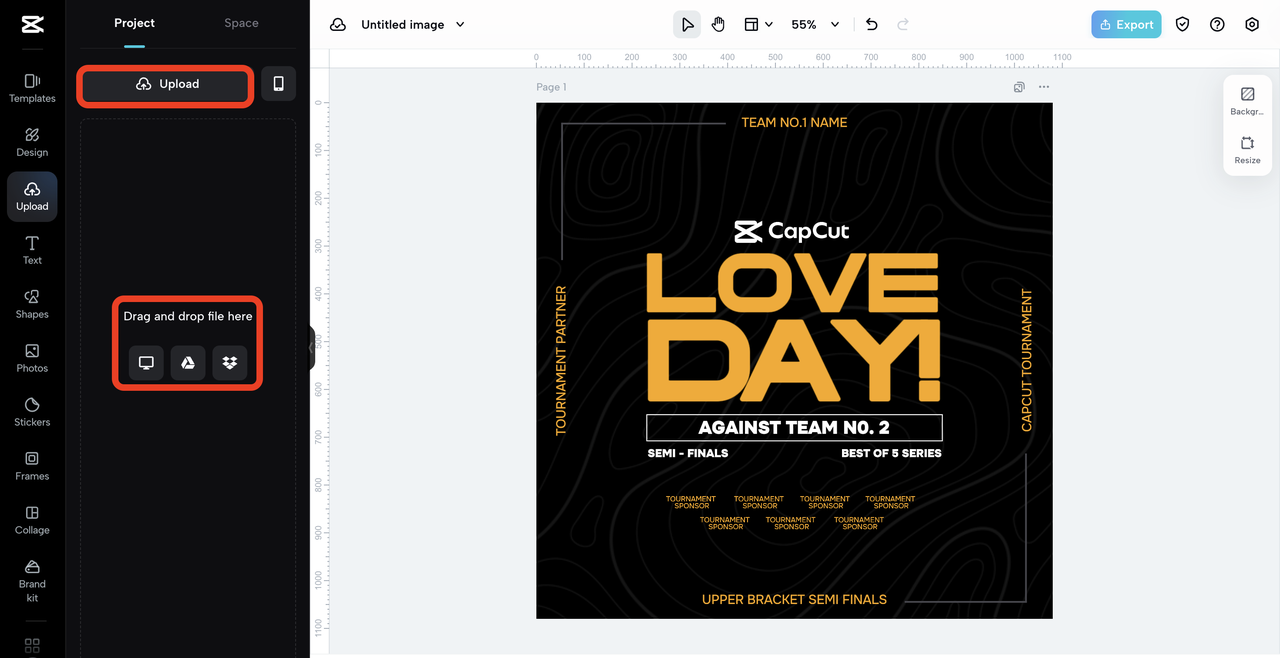The image size is (1280, 658).
Task: Select the BEST OF 5 SERIES text
Action: 891,453
